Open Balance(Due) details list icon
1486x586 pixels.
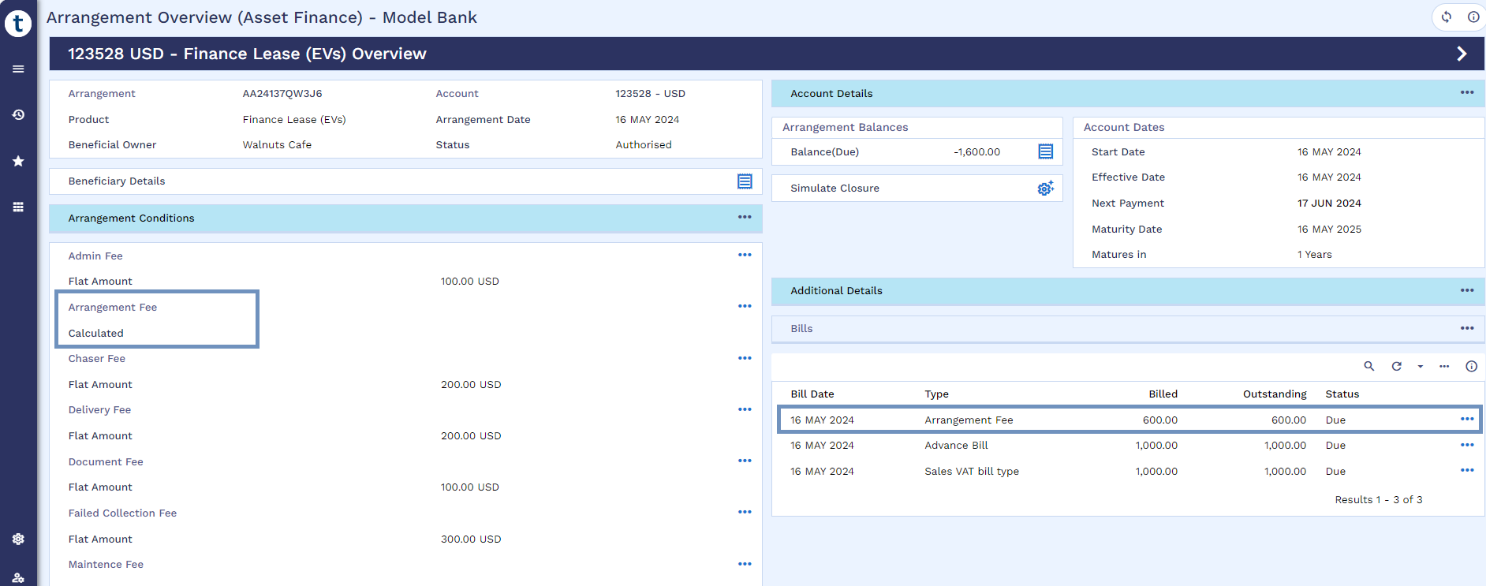point(1045,152)
